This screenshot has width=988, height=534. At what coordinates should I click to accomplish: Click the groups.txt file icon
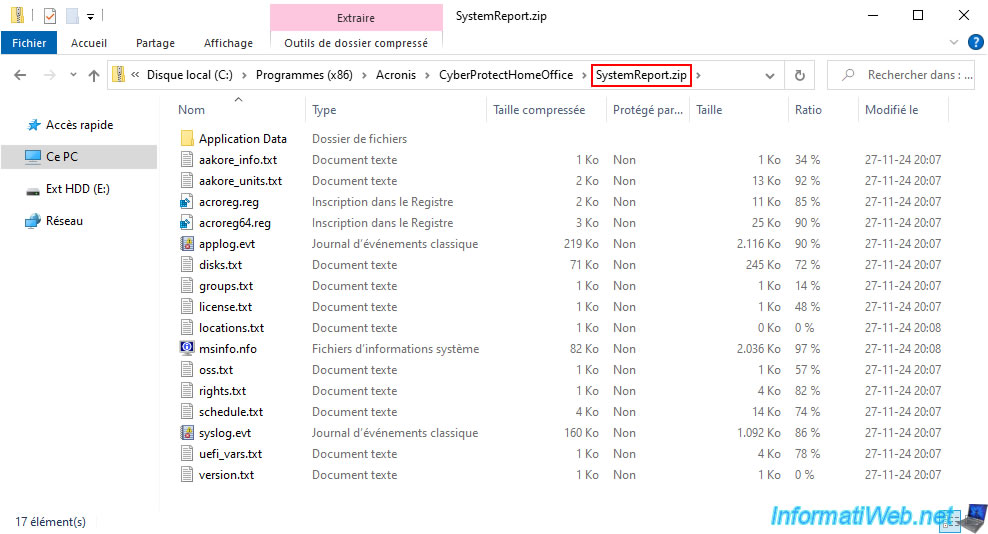tap(187, 286)
